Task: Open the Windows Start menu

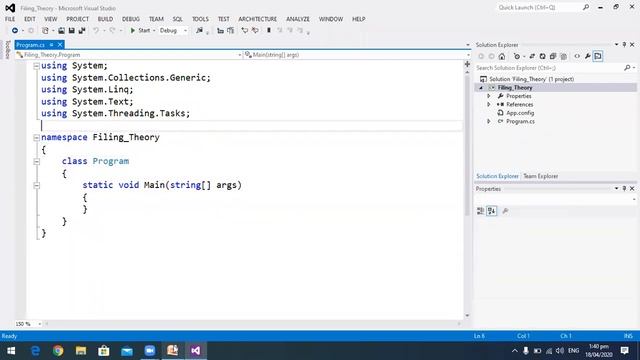Action: click(x=11, y=351)
